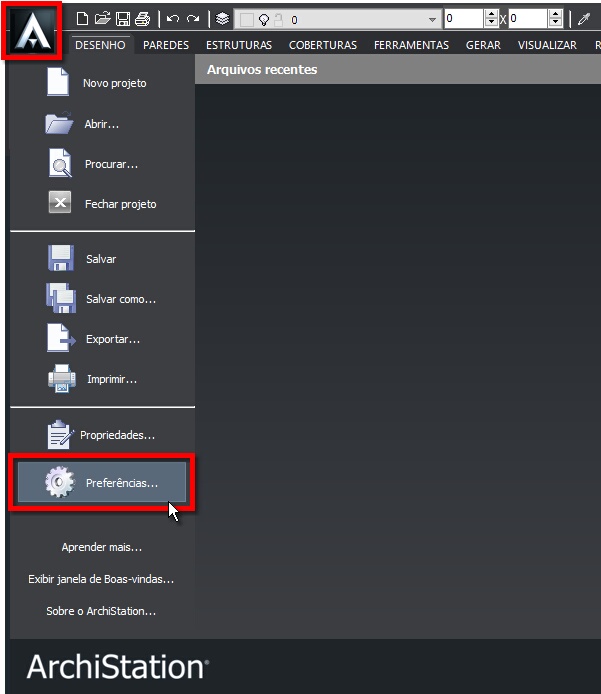Switch to the DESENHO tab

click(x=100, y=45)
